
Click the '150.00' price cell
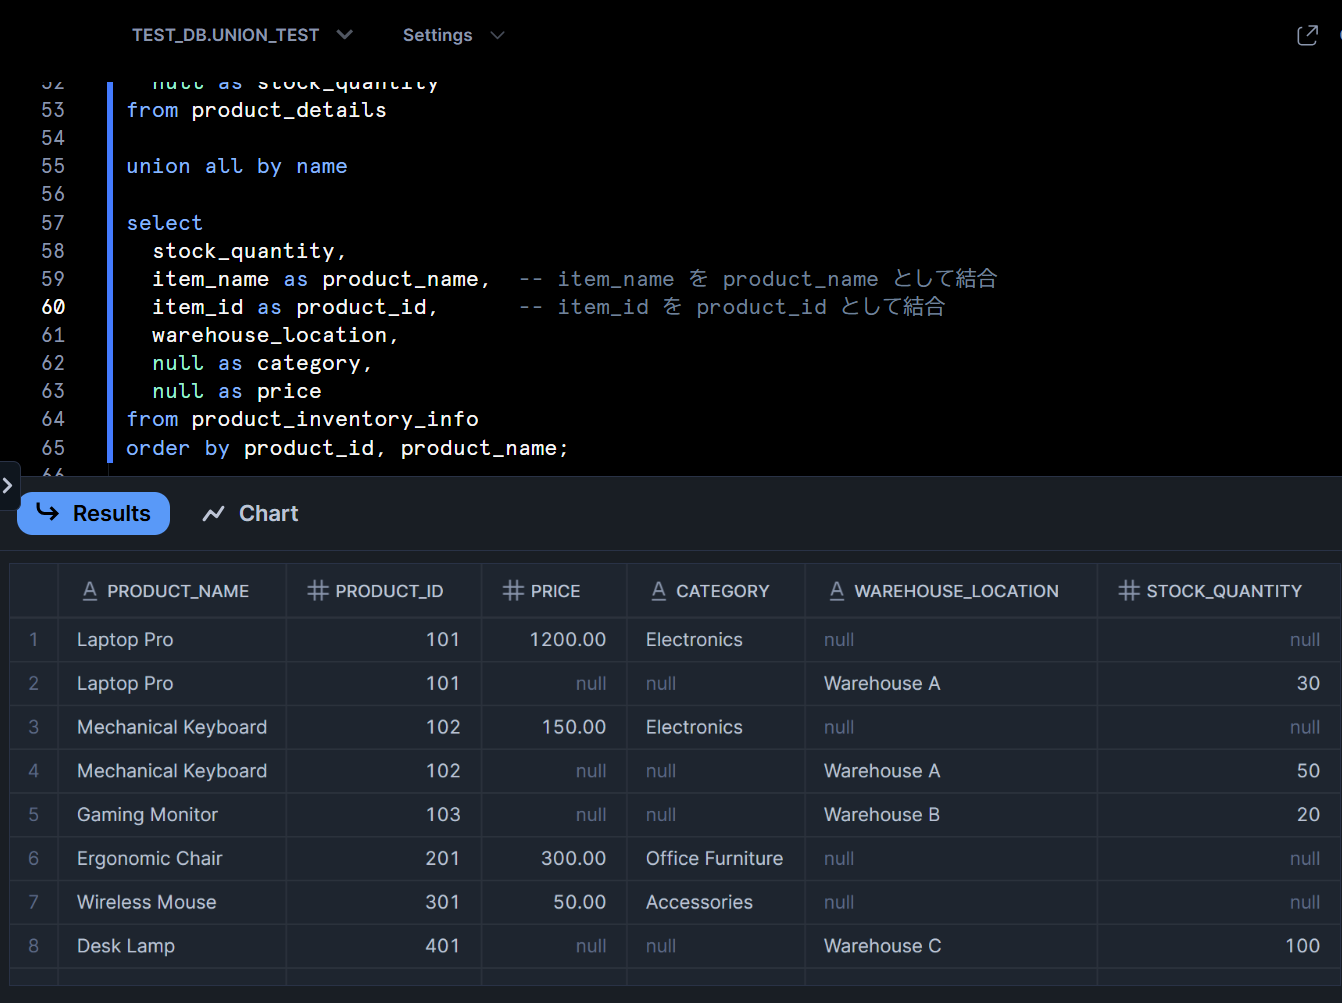pyautogui.click(x=554, y=727)
